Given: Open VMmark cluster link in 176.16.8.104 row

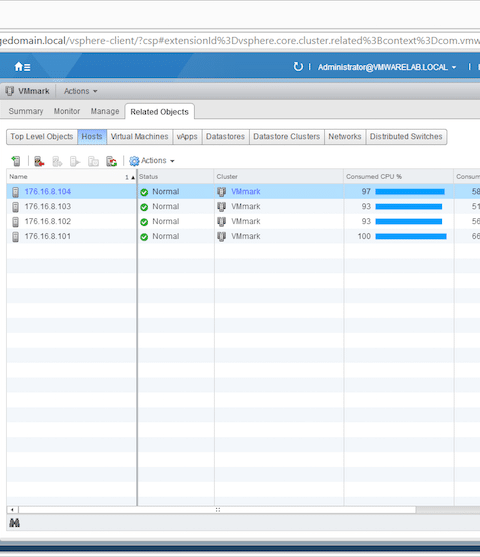Looking at the screenshot, I should pos(246,192).
